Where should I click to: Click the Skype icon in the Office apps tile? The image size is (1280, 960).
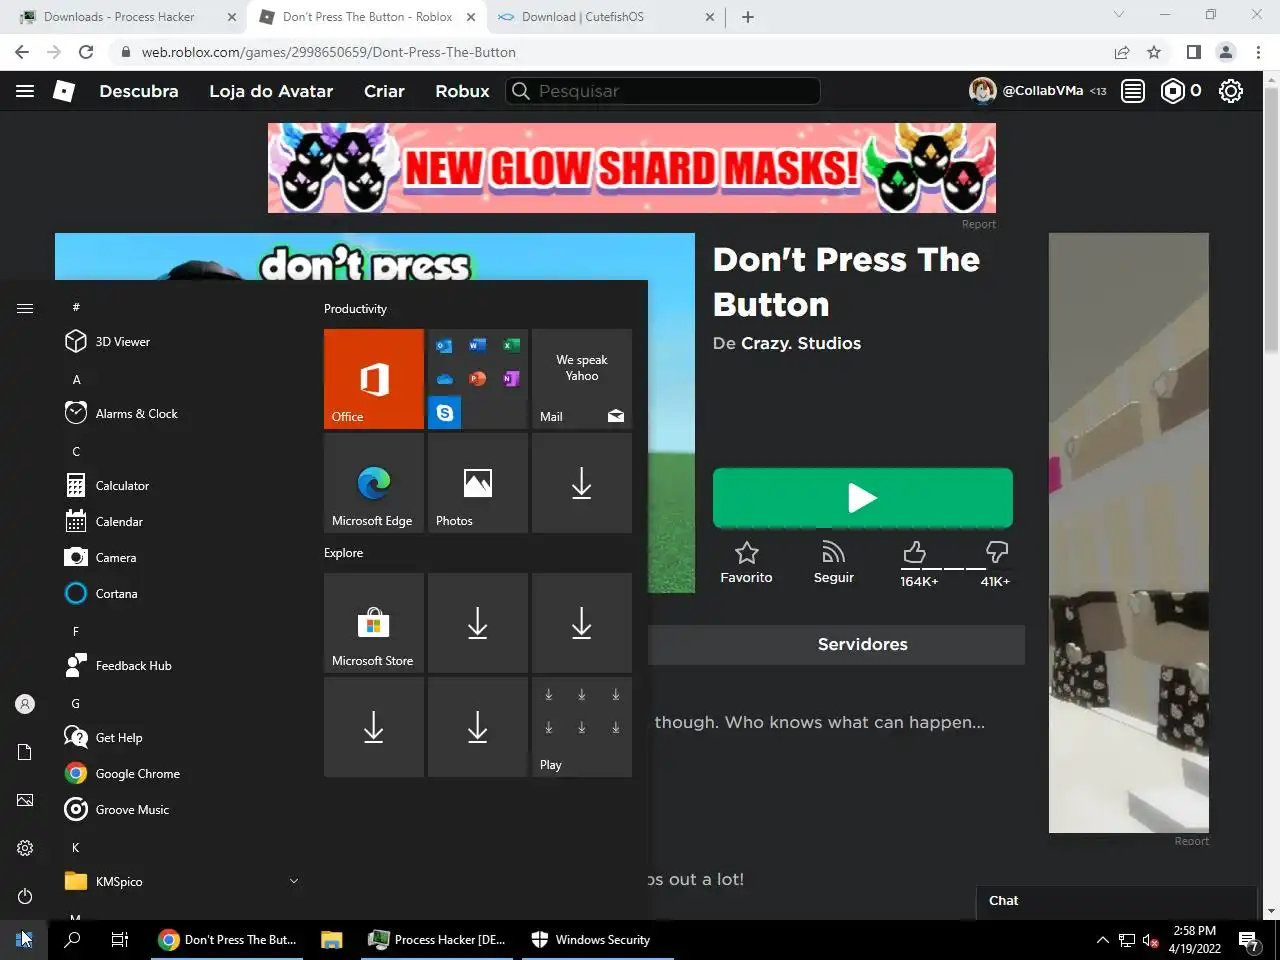[445, 413]
